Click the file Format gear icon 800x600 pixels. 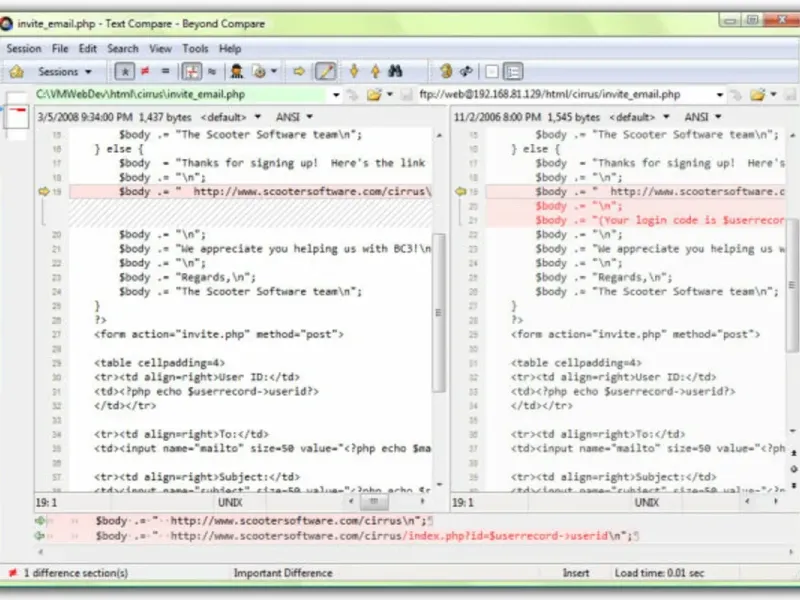259,71
